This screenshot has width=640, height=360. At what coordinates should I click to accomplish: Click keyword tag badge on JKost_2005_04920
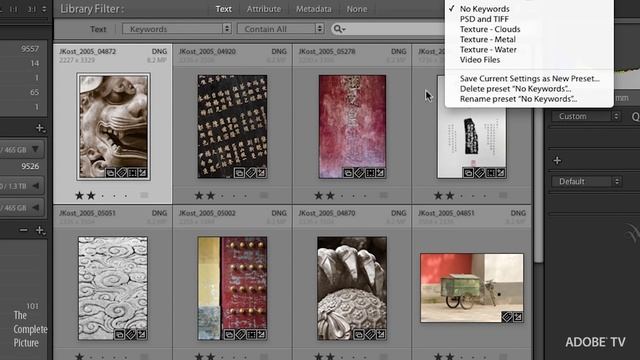coord(251,173)
